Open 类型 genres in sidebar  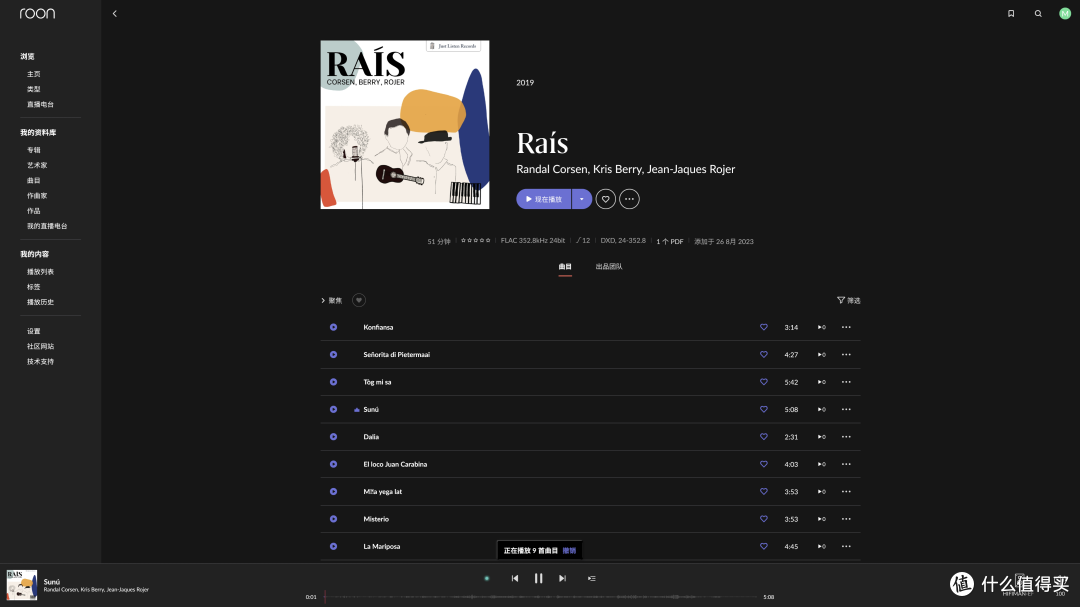coord(34,90)
